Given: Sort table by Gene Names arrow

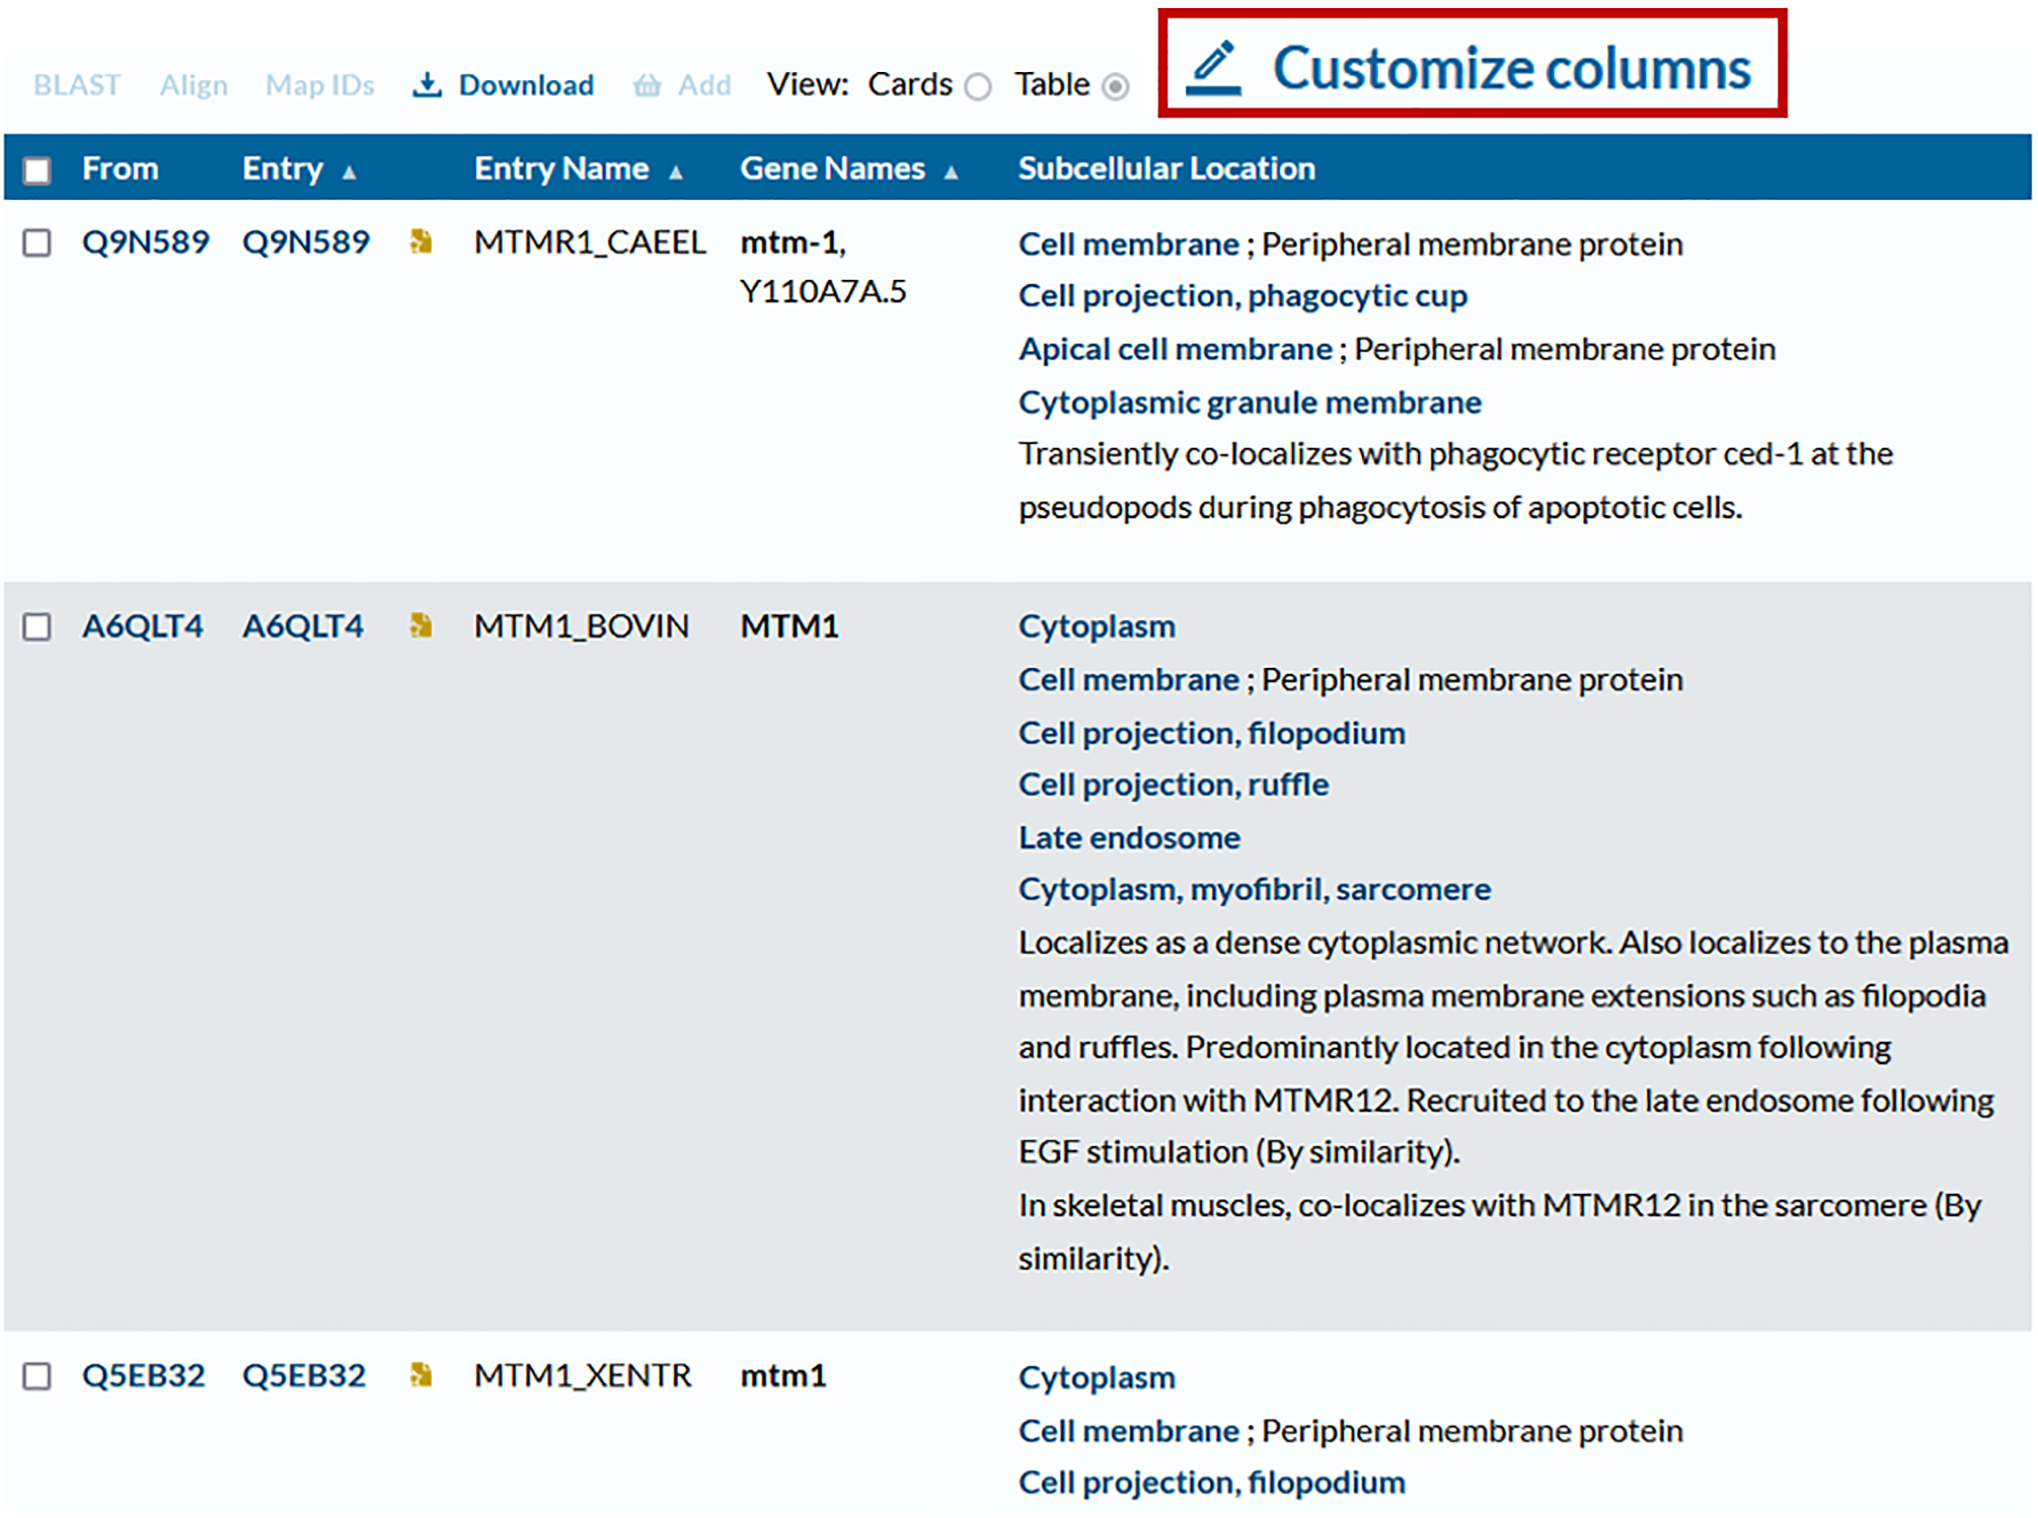Looking at the screenshot, I should pos(951,172).
